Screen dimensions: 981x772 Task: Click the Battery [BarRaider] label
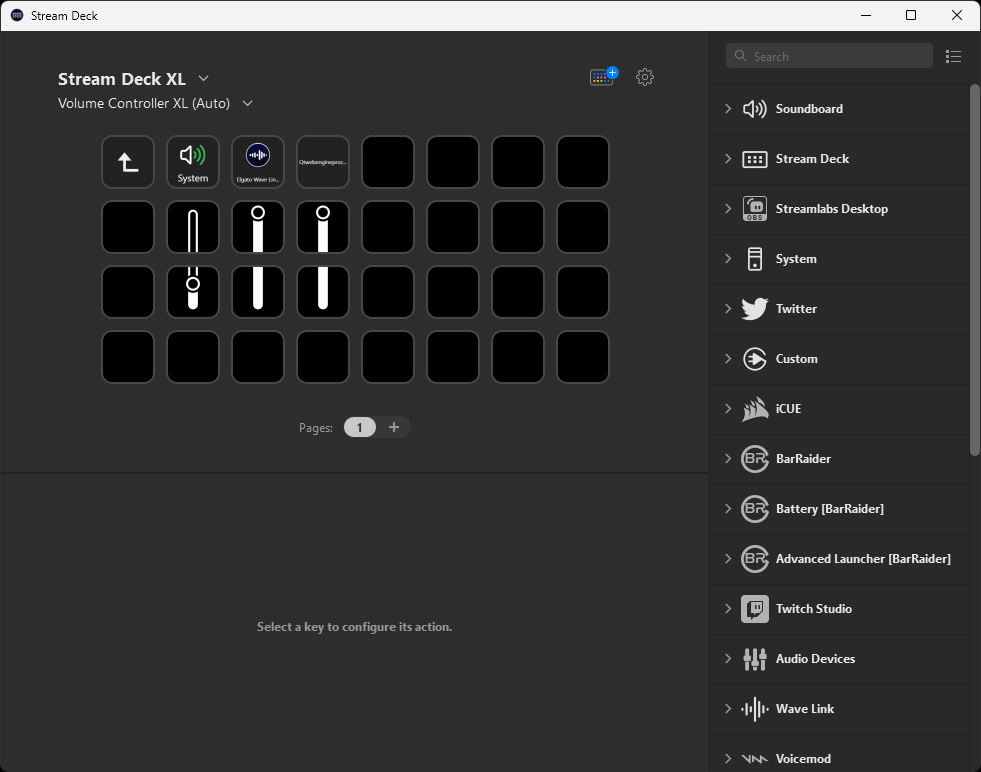[830, 509]
